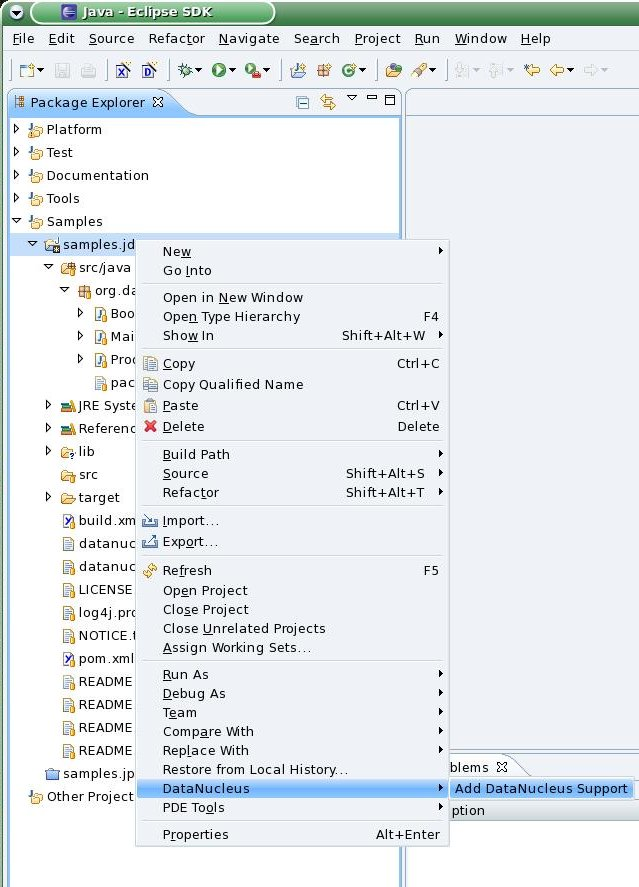
Task: Click the Previous Annotation icon
Action: click(x=496, y=70)
